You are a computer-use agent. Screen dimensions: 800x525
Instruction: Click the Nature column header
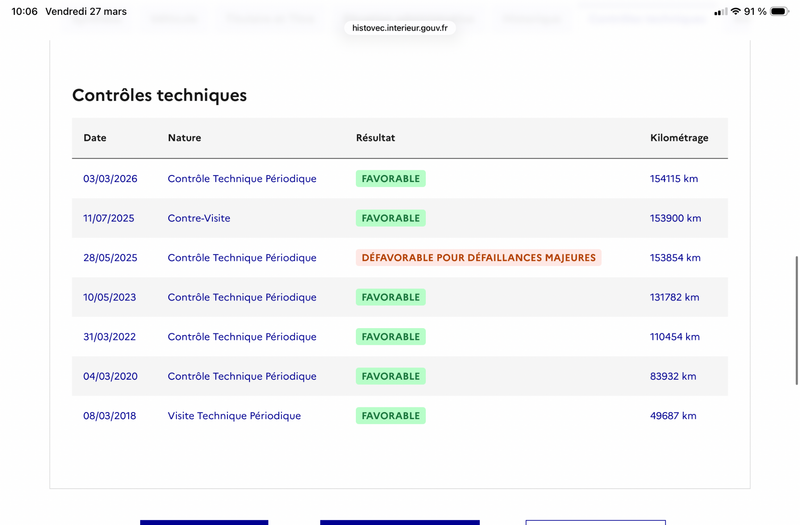(x=184, y=138)
